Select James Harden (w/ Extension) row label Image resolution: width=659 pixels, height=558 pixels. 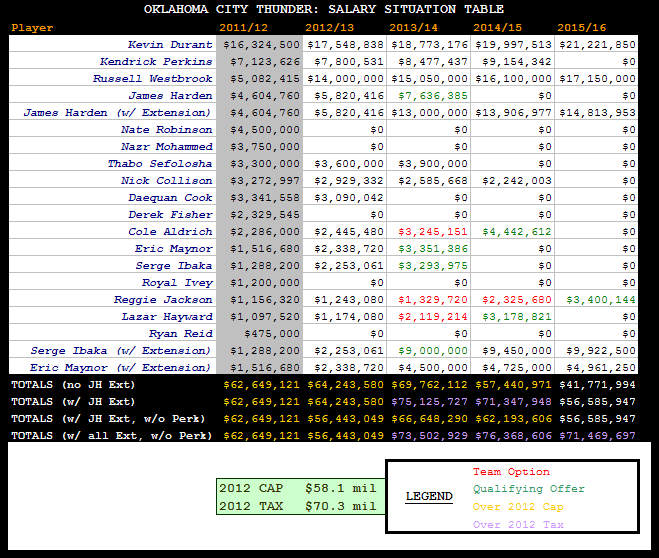pyautogui.click(x=117, y=113)
